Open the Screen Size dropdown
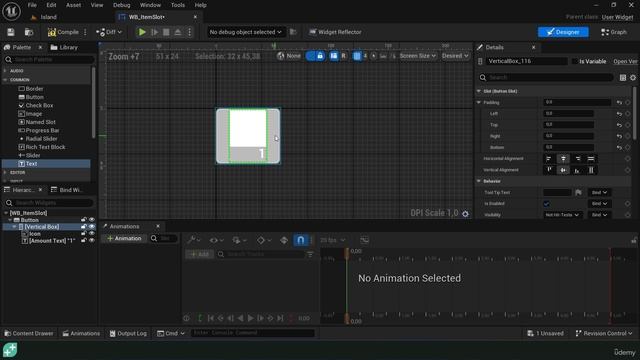The width and height of the screenshot is (640, 360). point(418,56)
